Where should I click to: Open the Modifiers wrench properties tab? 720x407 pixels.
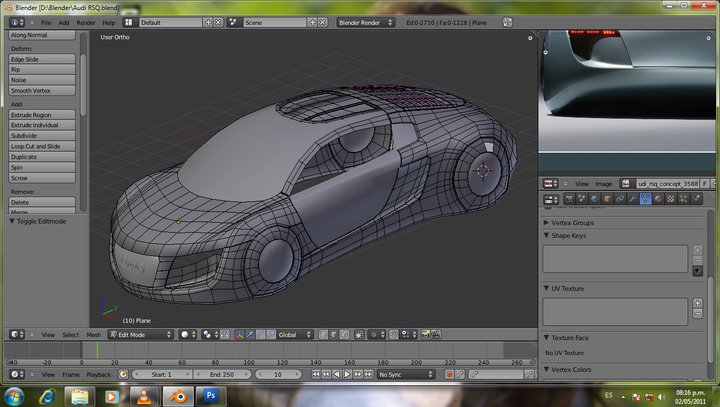(x=631, y=199)
